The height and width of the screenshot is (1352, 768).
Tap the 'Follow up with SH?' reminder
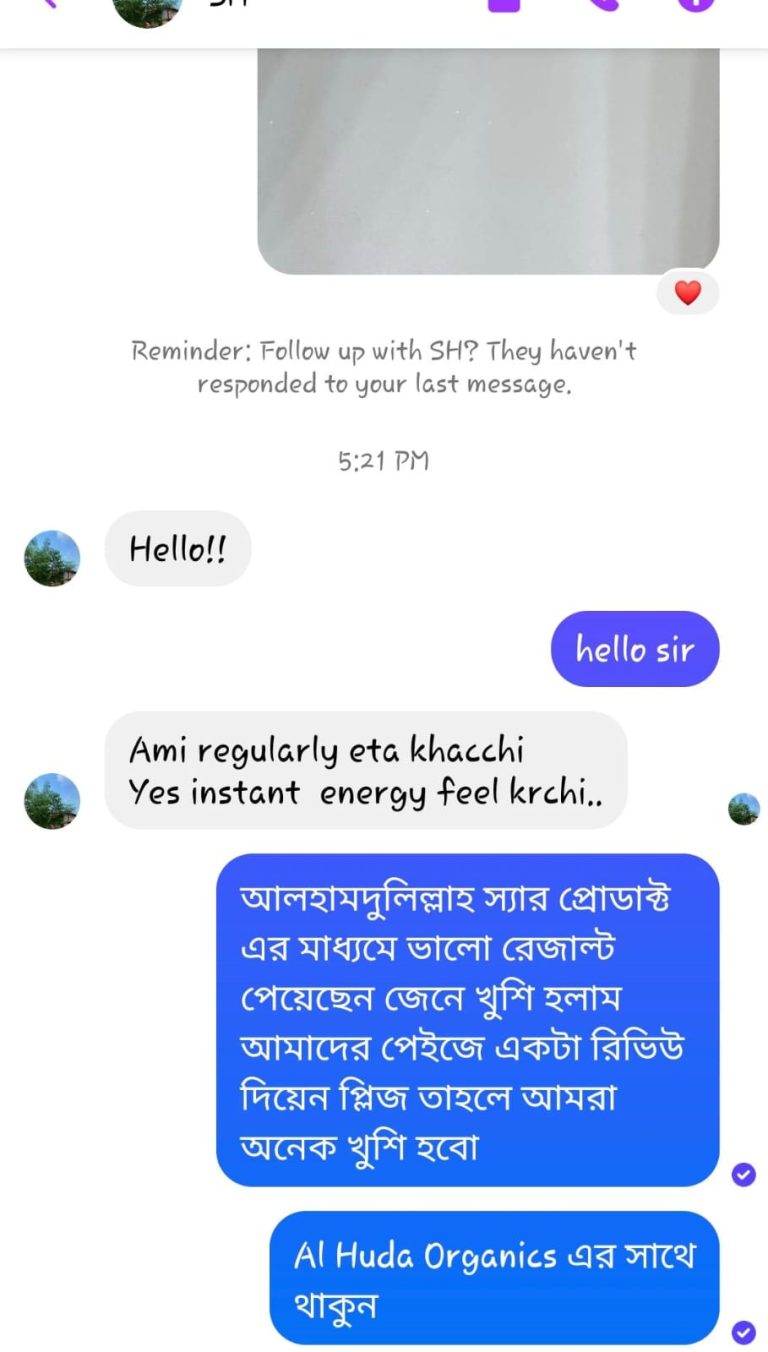(384, 367)
